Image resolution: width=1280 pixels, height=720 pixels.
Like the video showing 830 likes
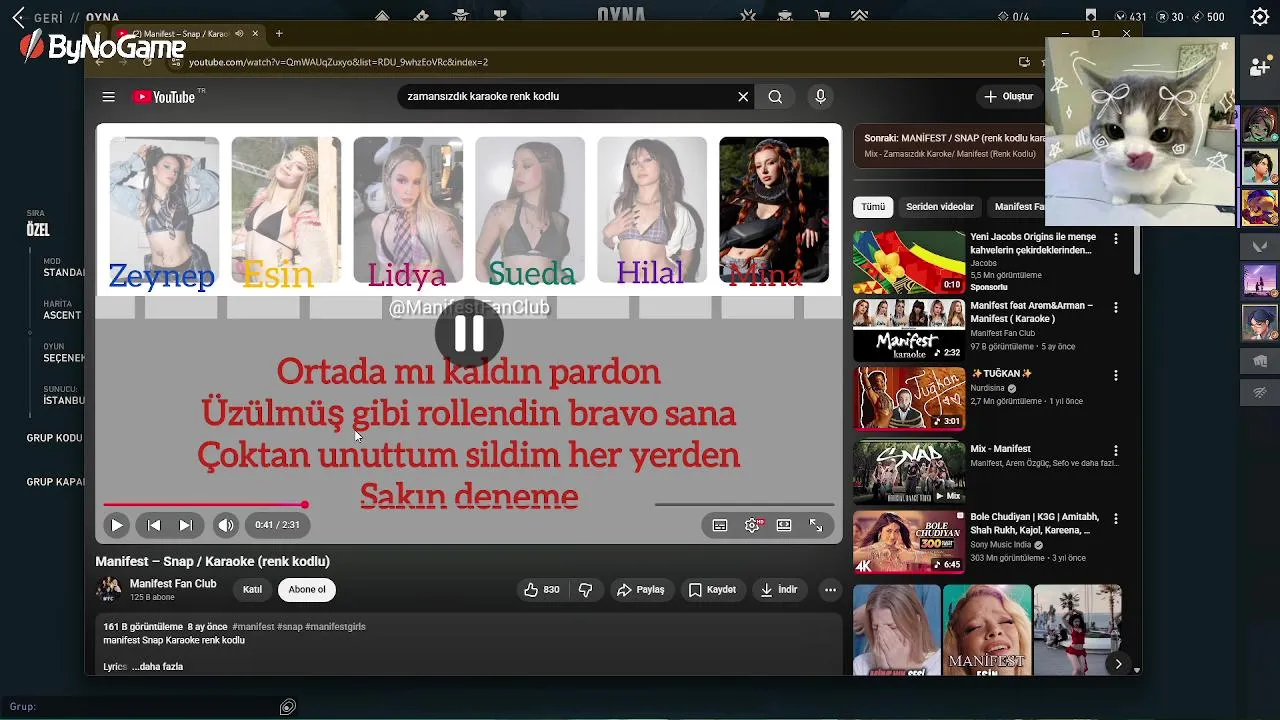542,590
